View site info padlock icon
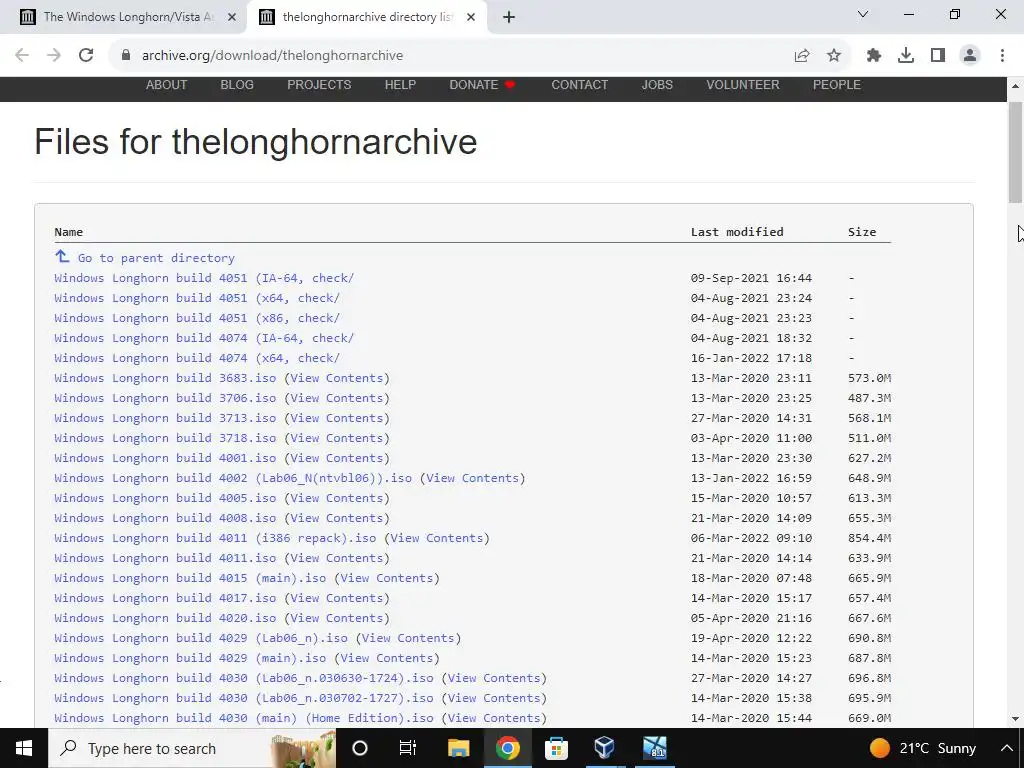Image resolution: width=1024 pixels, height=768 pixels. (126, 56)
